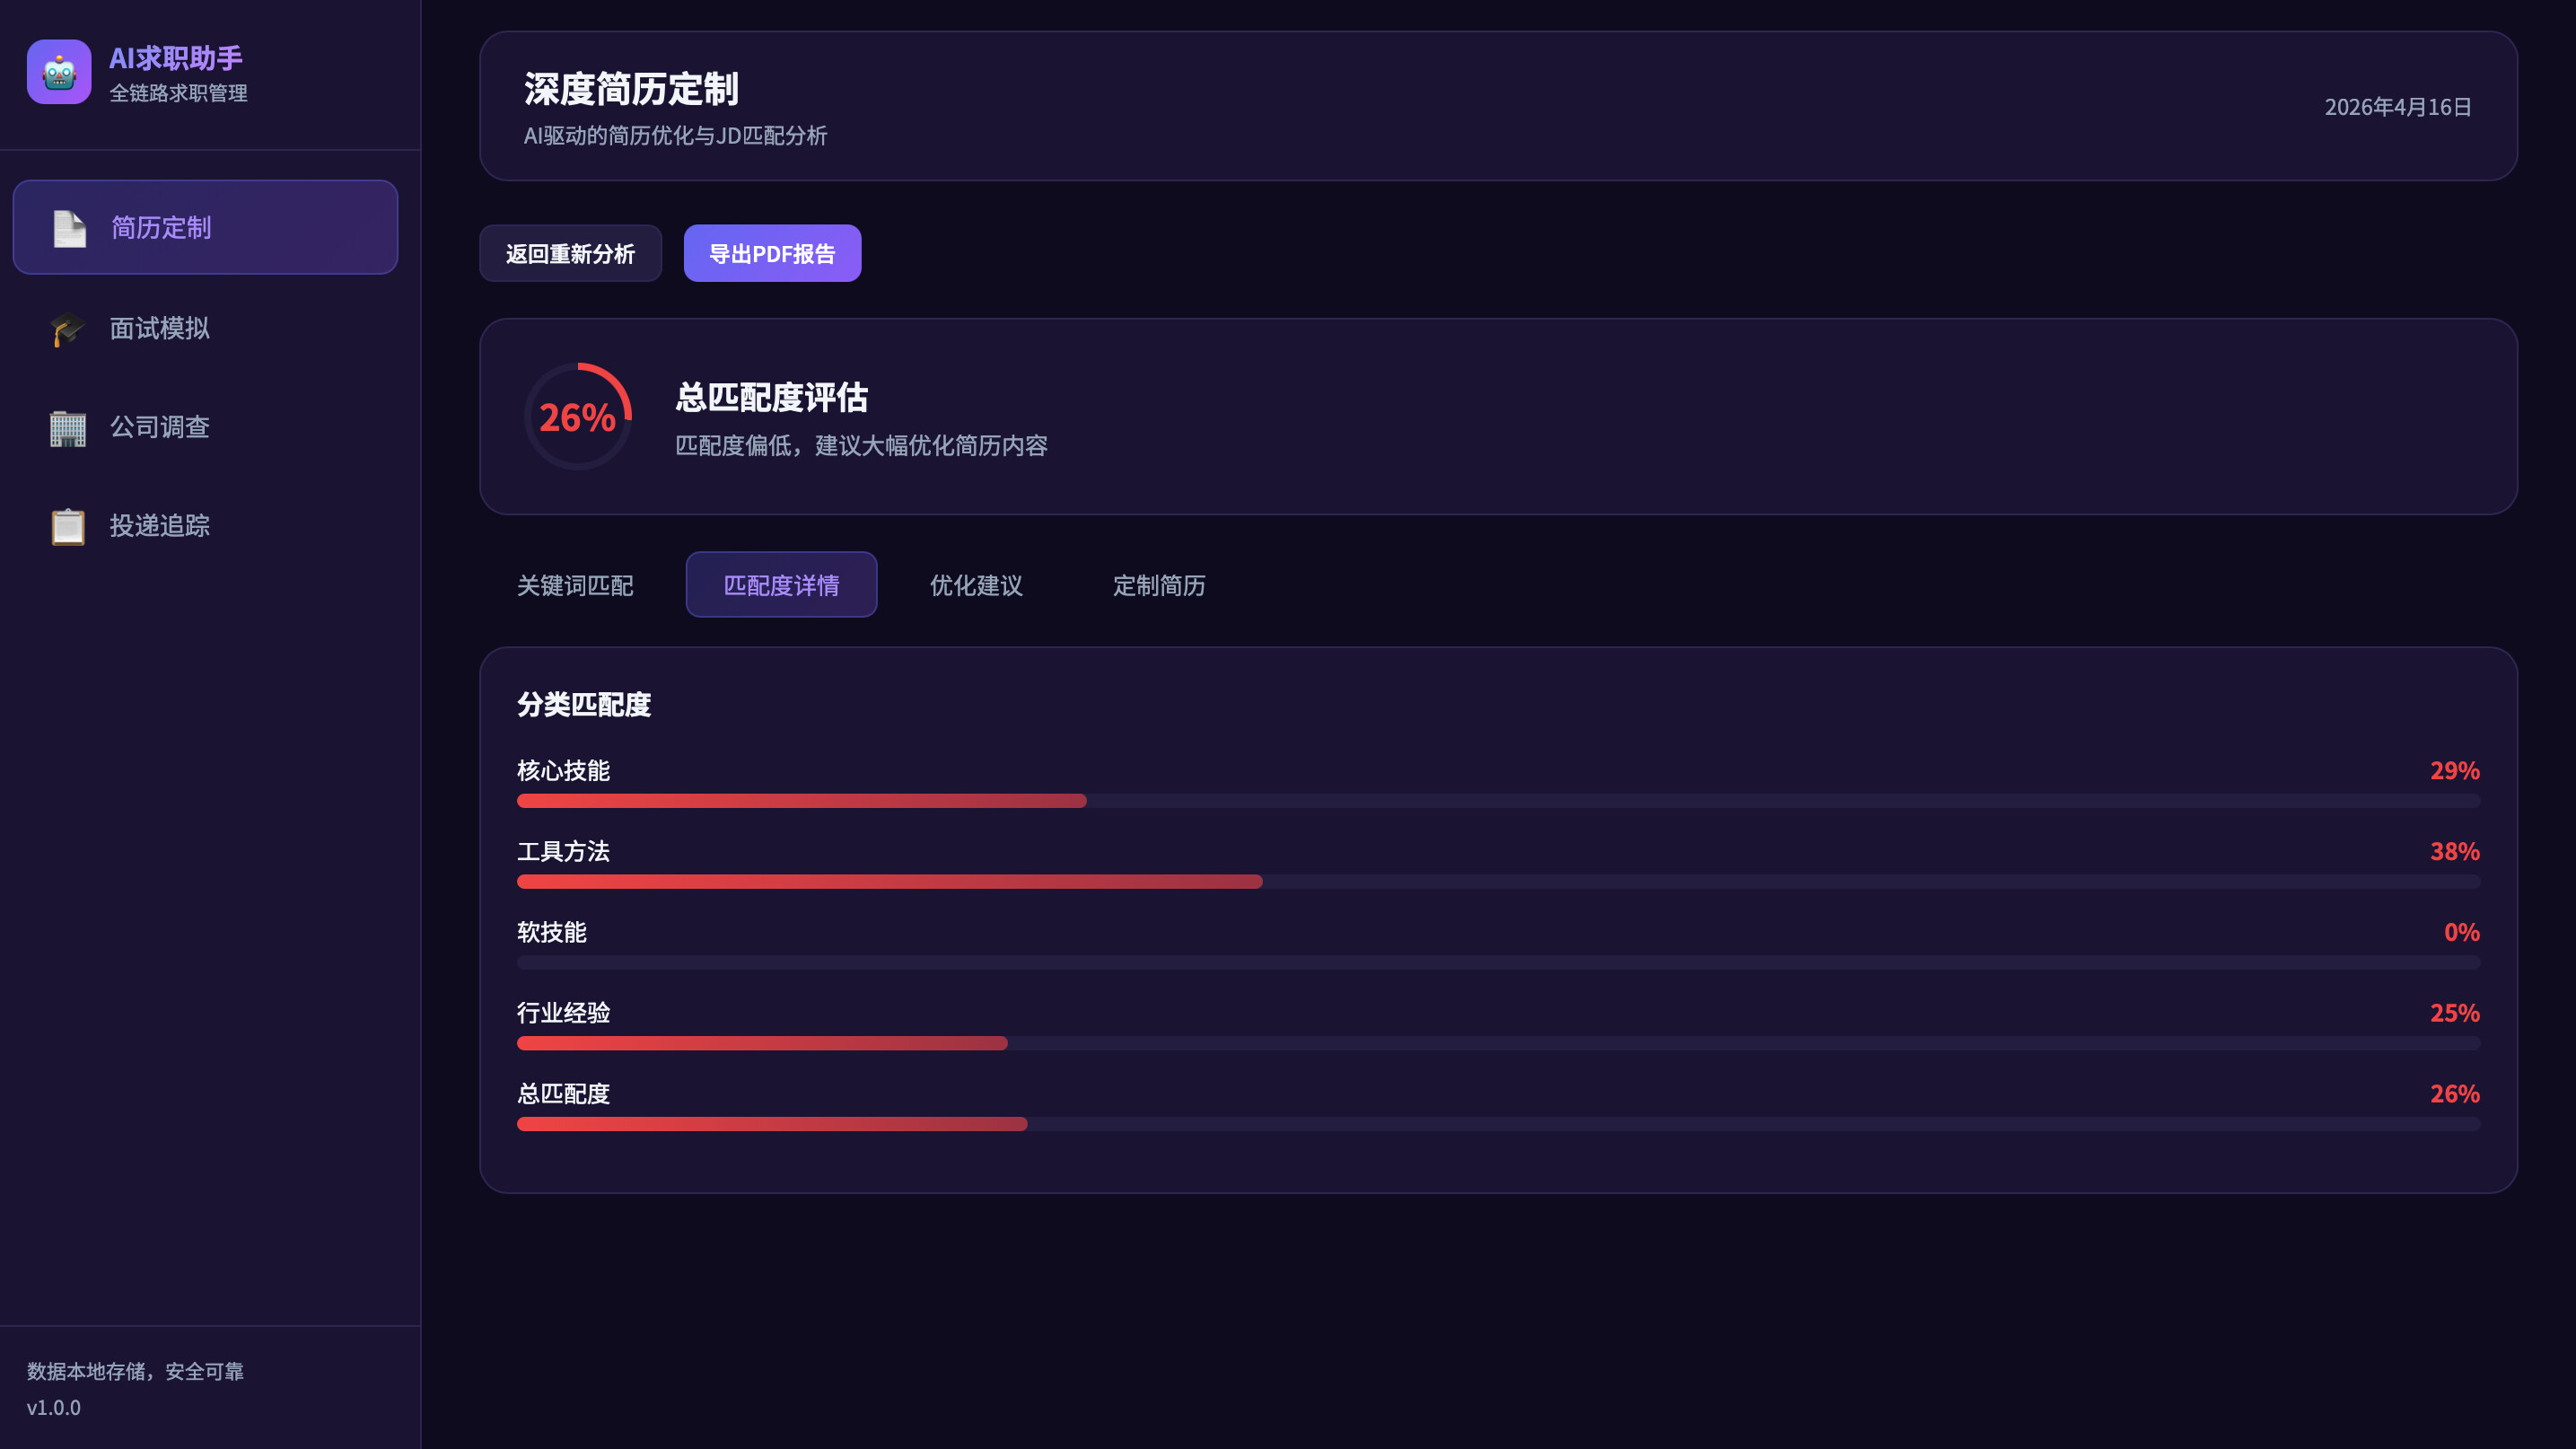Click the 行业经验 progress bar

1498,1043
